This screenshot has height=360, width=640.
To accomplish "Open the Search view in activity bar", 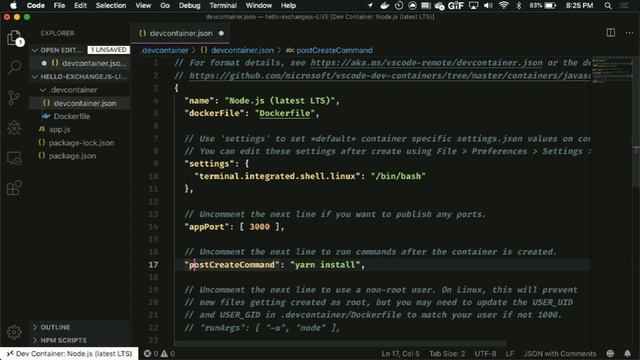I will point(14,67).
